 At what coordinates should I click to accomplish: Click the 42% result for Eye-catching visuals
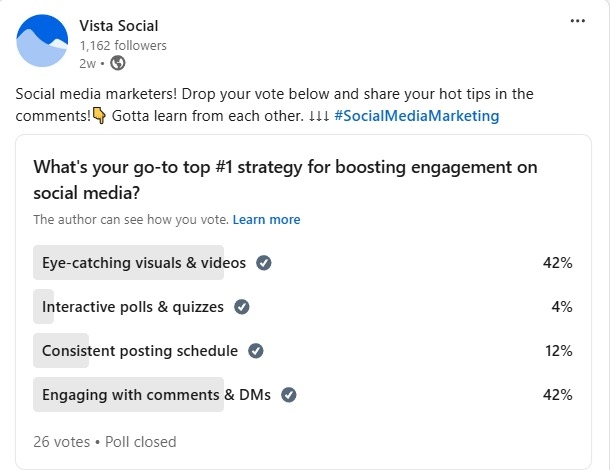pos(556,263)
